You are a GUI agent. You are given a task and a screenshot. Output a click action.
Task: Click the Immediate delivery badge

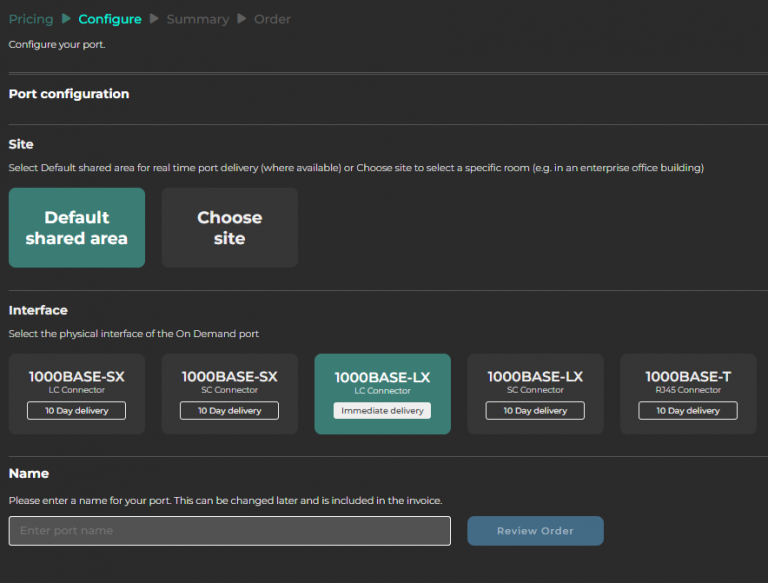383,411
